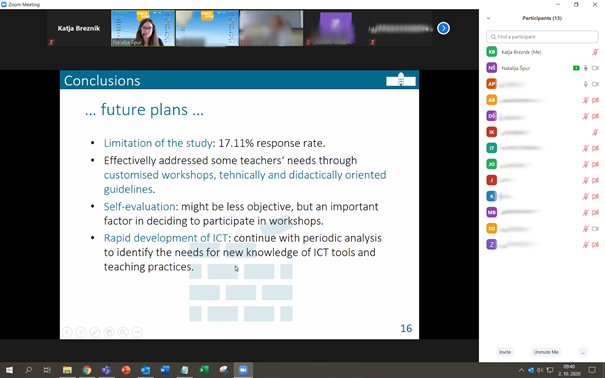Open the more options ellipsis in Participants
605x378 pixels.
coord(583,352)
